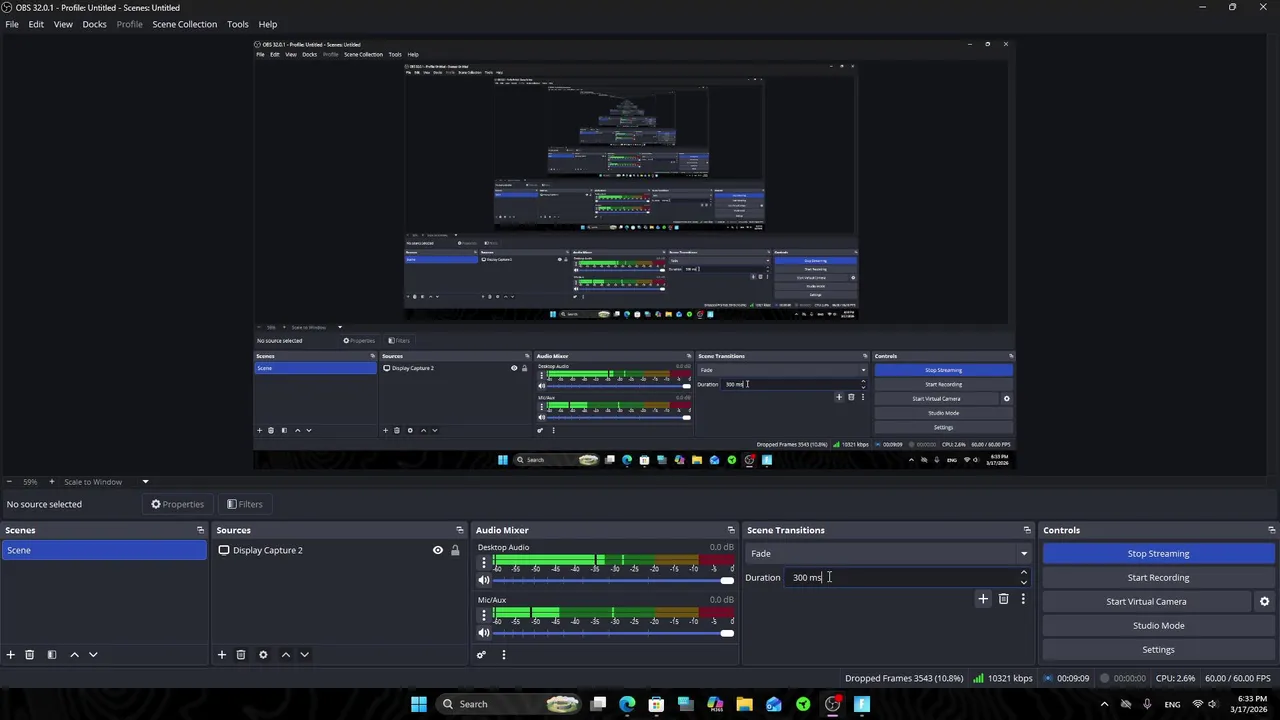This screenshot has width=1280, height=720.
Task: Open File Explorer from taskbar
Action: pos(744,704)
